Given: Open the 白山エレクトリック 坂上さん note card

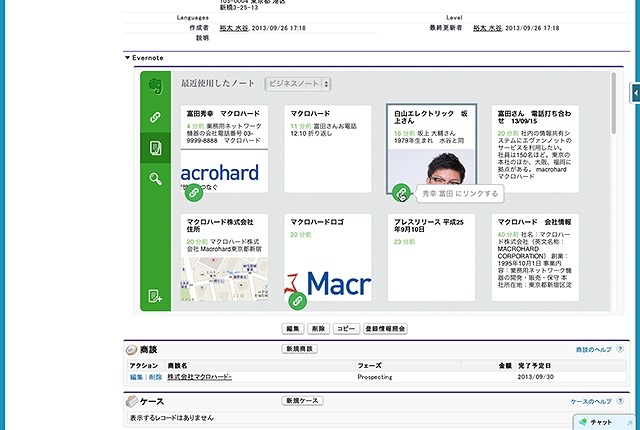Looking at the screenshot, I should [431, 149].
